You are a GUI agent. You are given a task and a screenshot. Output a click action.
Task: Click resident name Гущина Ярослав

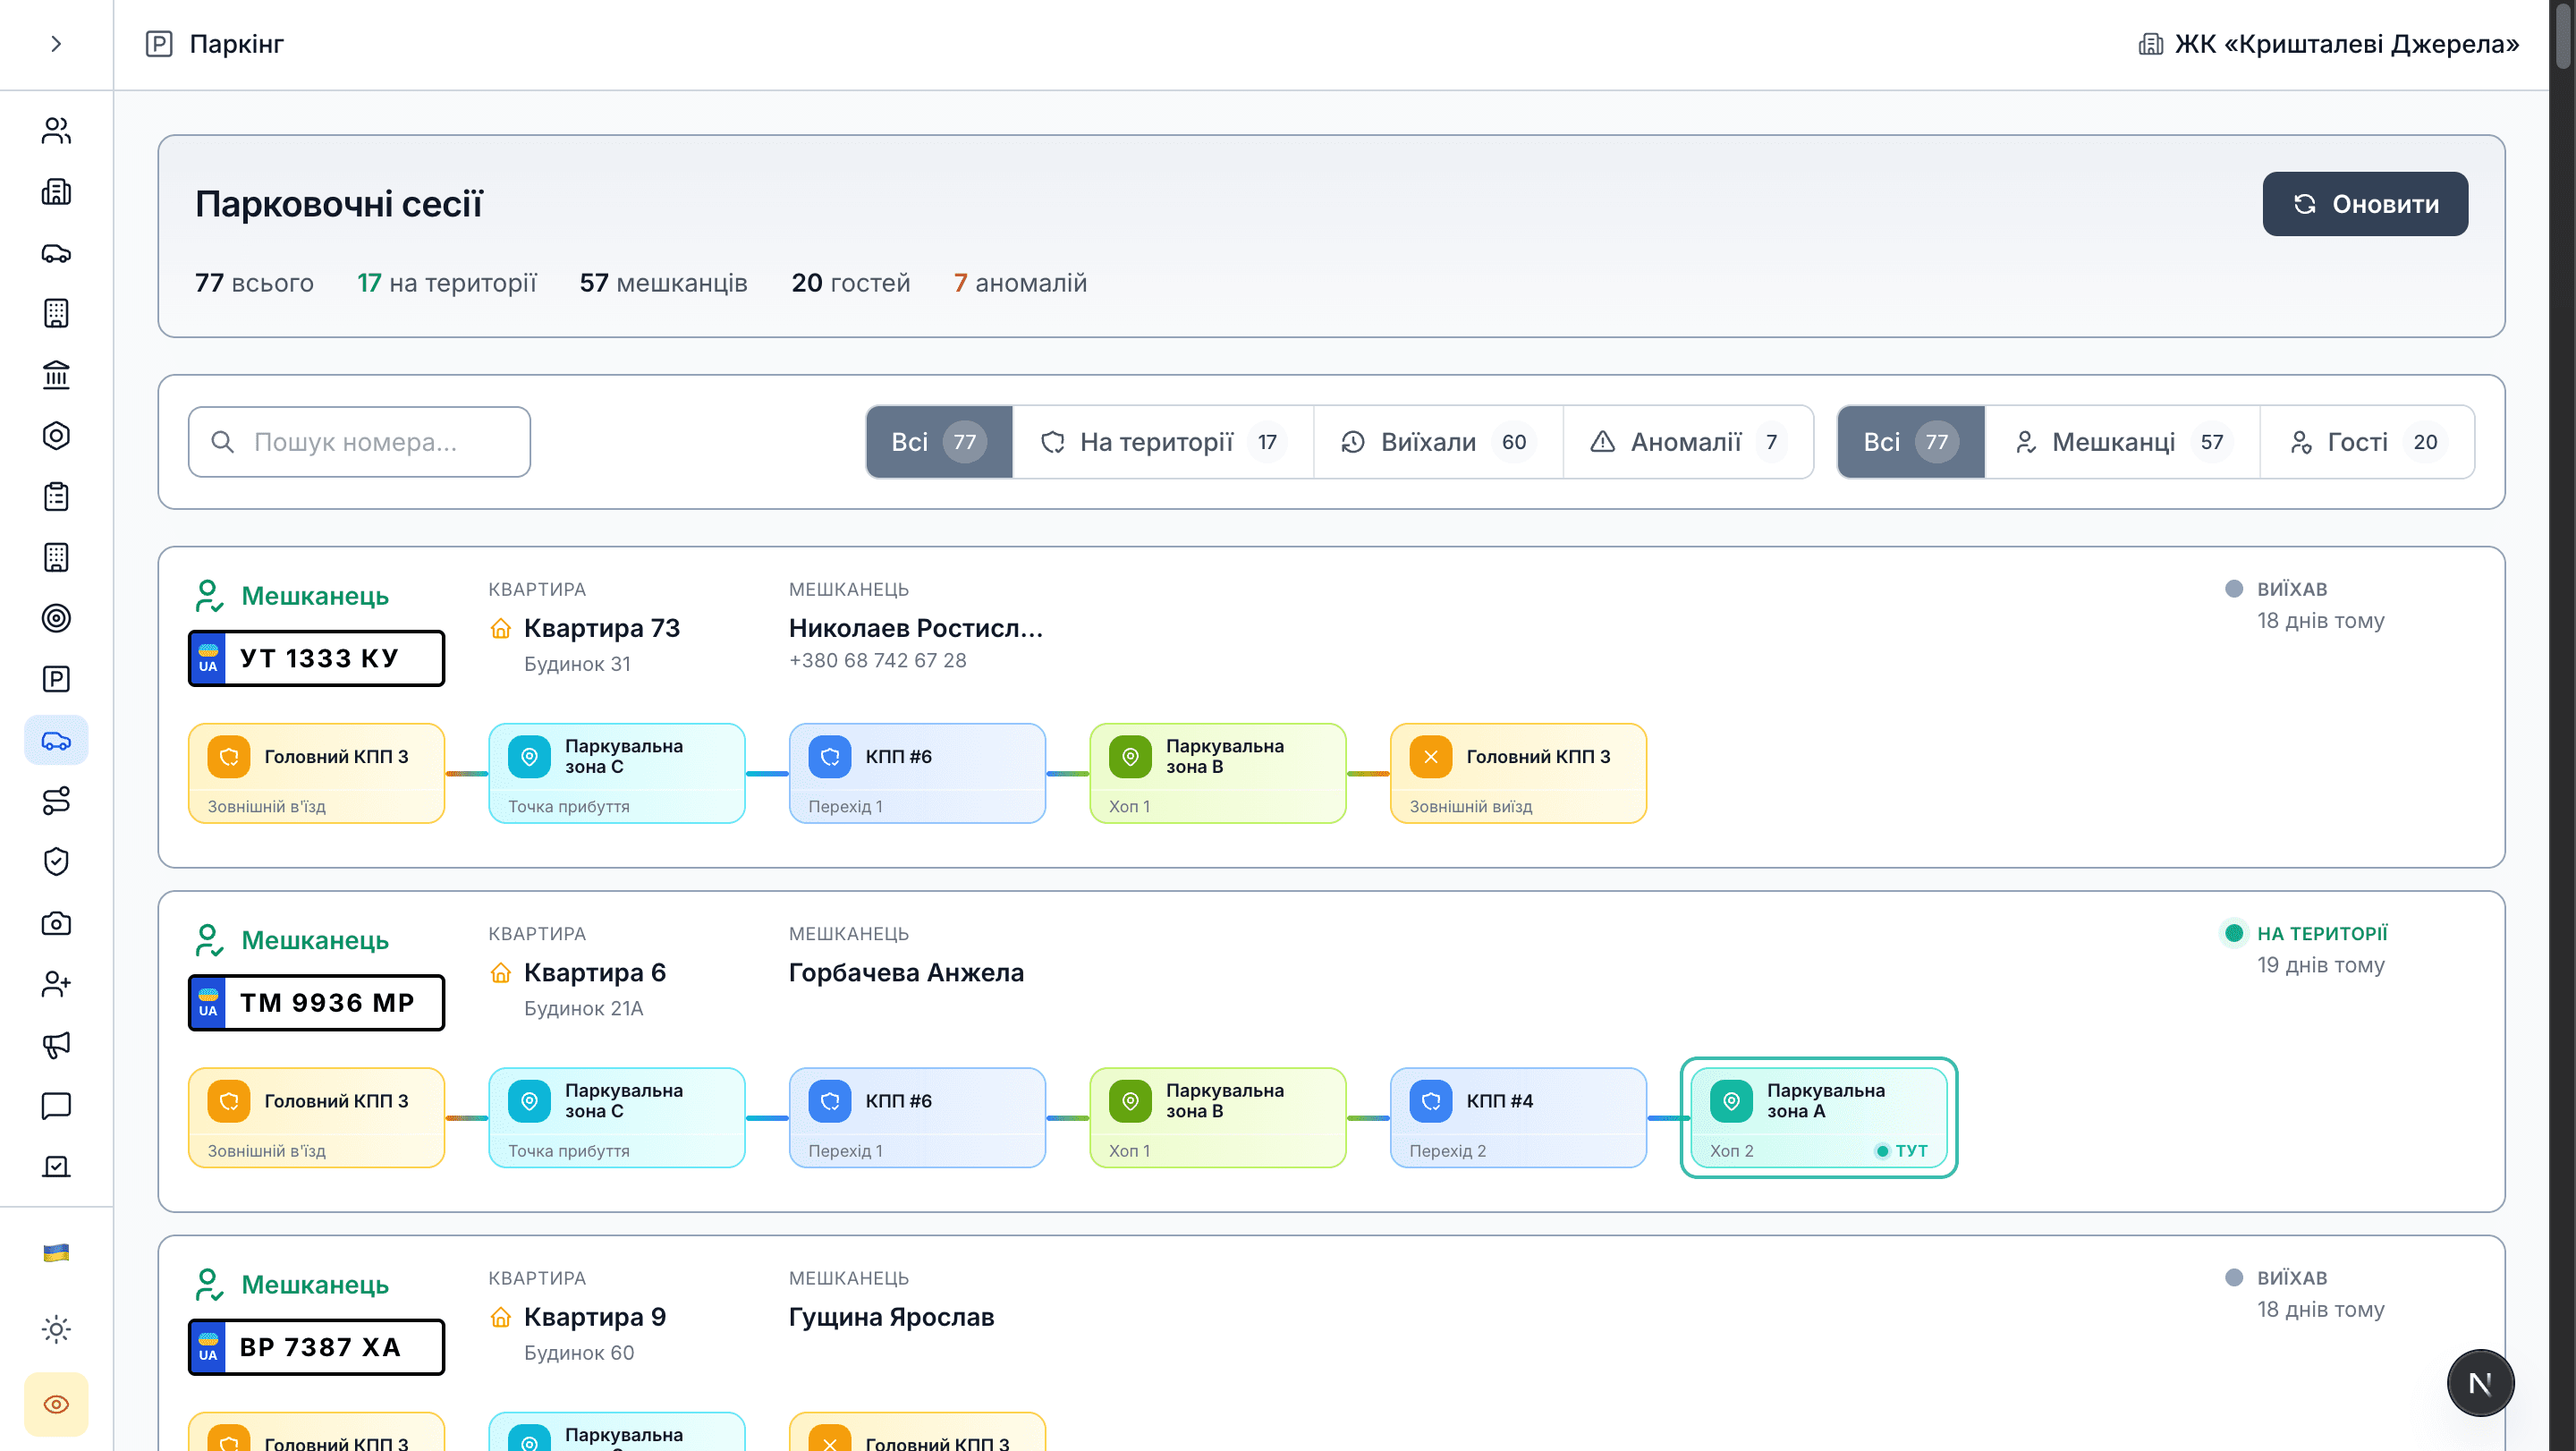pos(891,1317)
